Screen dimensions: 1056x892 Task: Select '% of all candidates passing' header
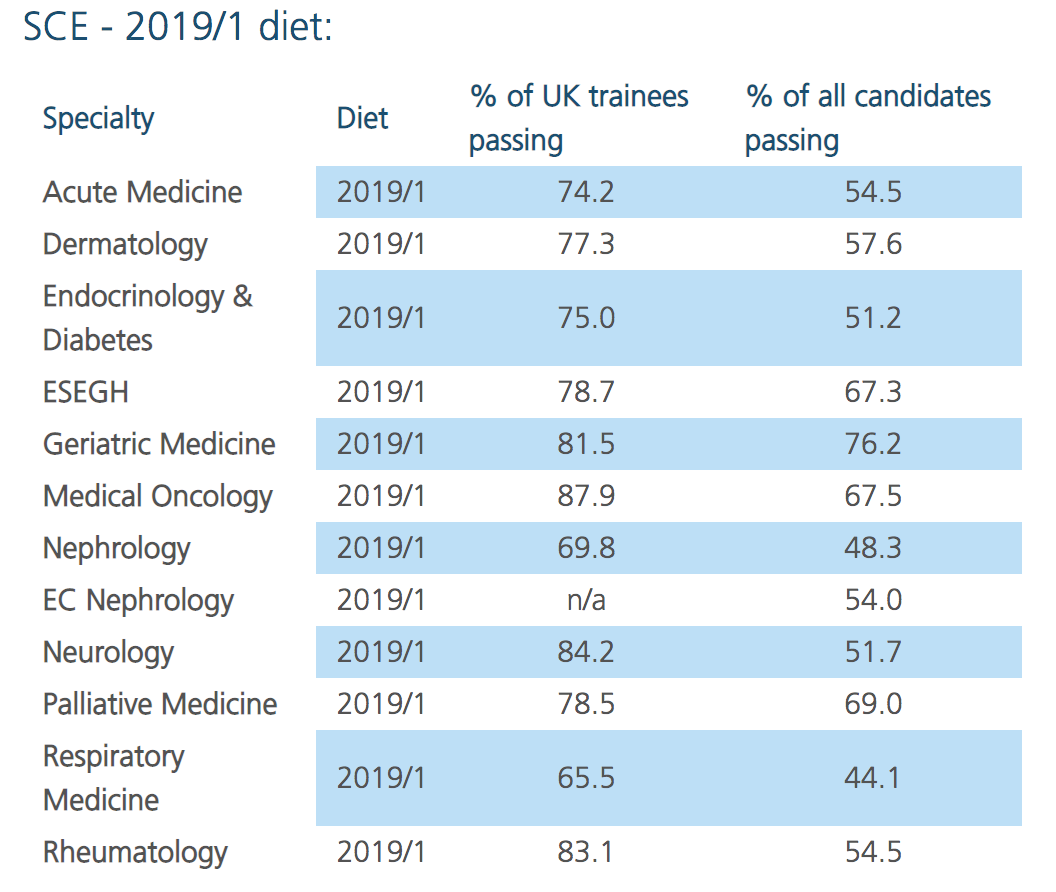point(867,118)
